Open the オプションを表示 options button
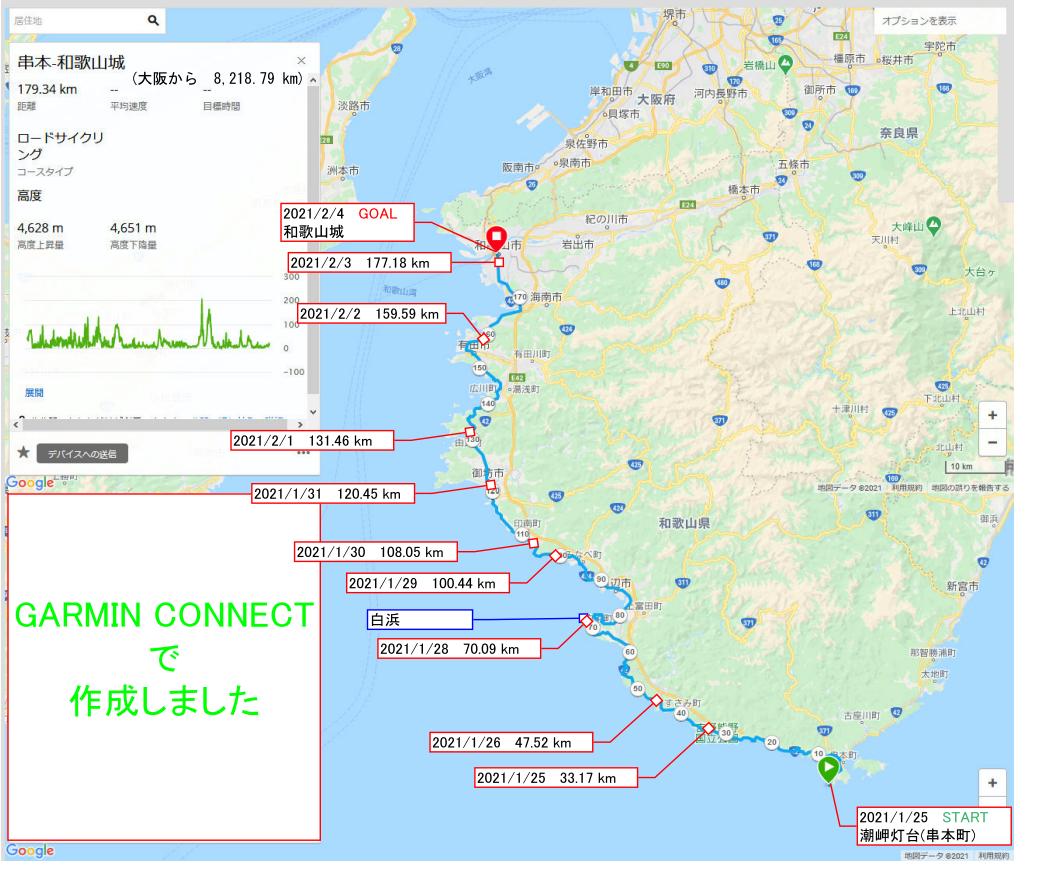This screenshot has width=1039, height=869. (940, 21)
